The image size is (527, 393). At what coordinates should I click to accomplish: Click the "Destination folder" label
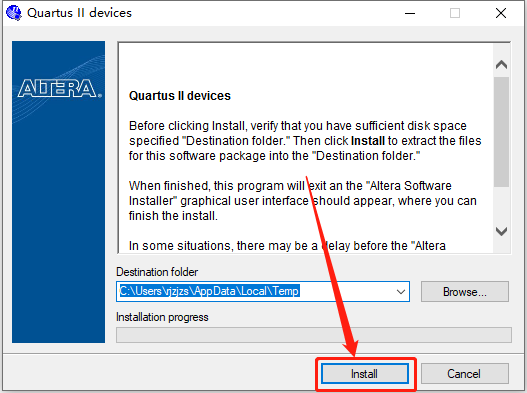(x=157, y=272)
